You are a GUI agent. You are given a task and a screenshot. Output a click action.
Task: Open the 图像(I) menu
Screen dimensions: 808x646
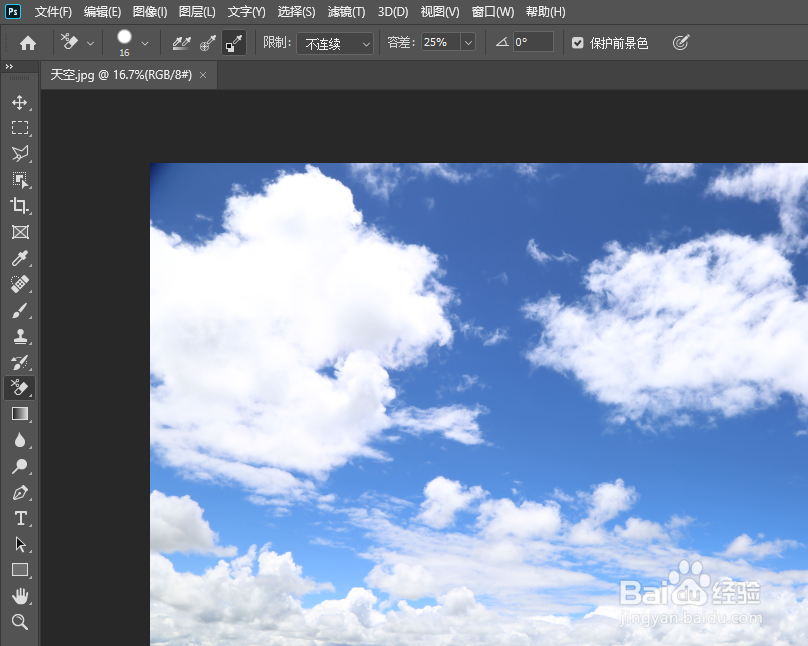(149, 11)
